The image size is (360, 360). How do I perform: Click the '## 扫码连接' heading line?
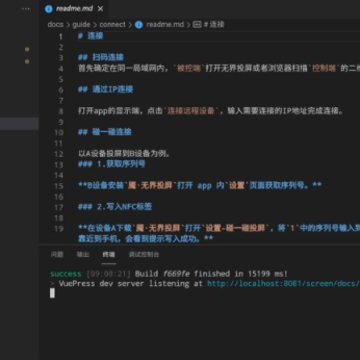click(x=101, y=57)
